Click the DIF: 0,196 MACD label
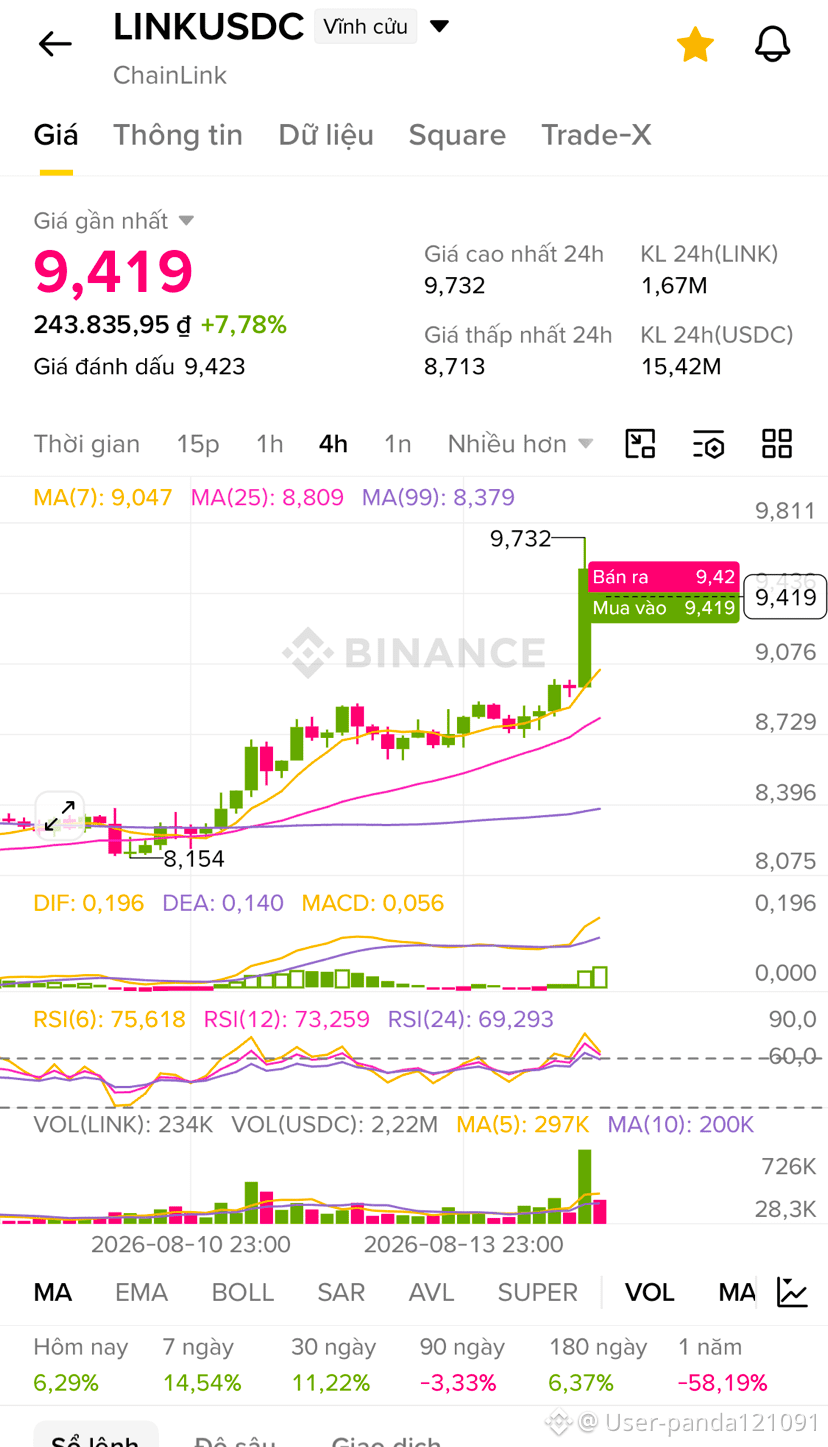This screenshot has height=1447, width=828. tap(89, 903)
